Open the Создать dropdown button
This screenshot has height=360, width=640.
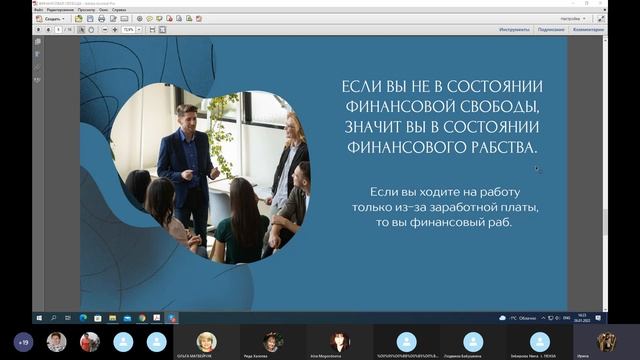tap(51, 19)
